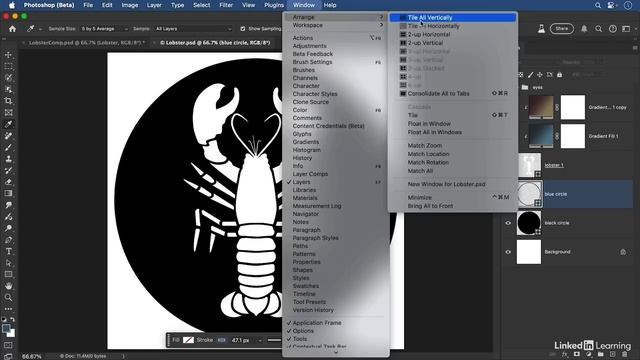This screenshot has height=360, width=640.
Task: Toggle visibility of black circle layer
Action: [508, 223]
